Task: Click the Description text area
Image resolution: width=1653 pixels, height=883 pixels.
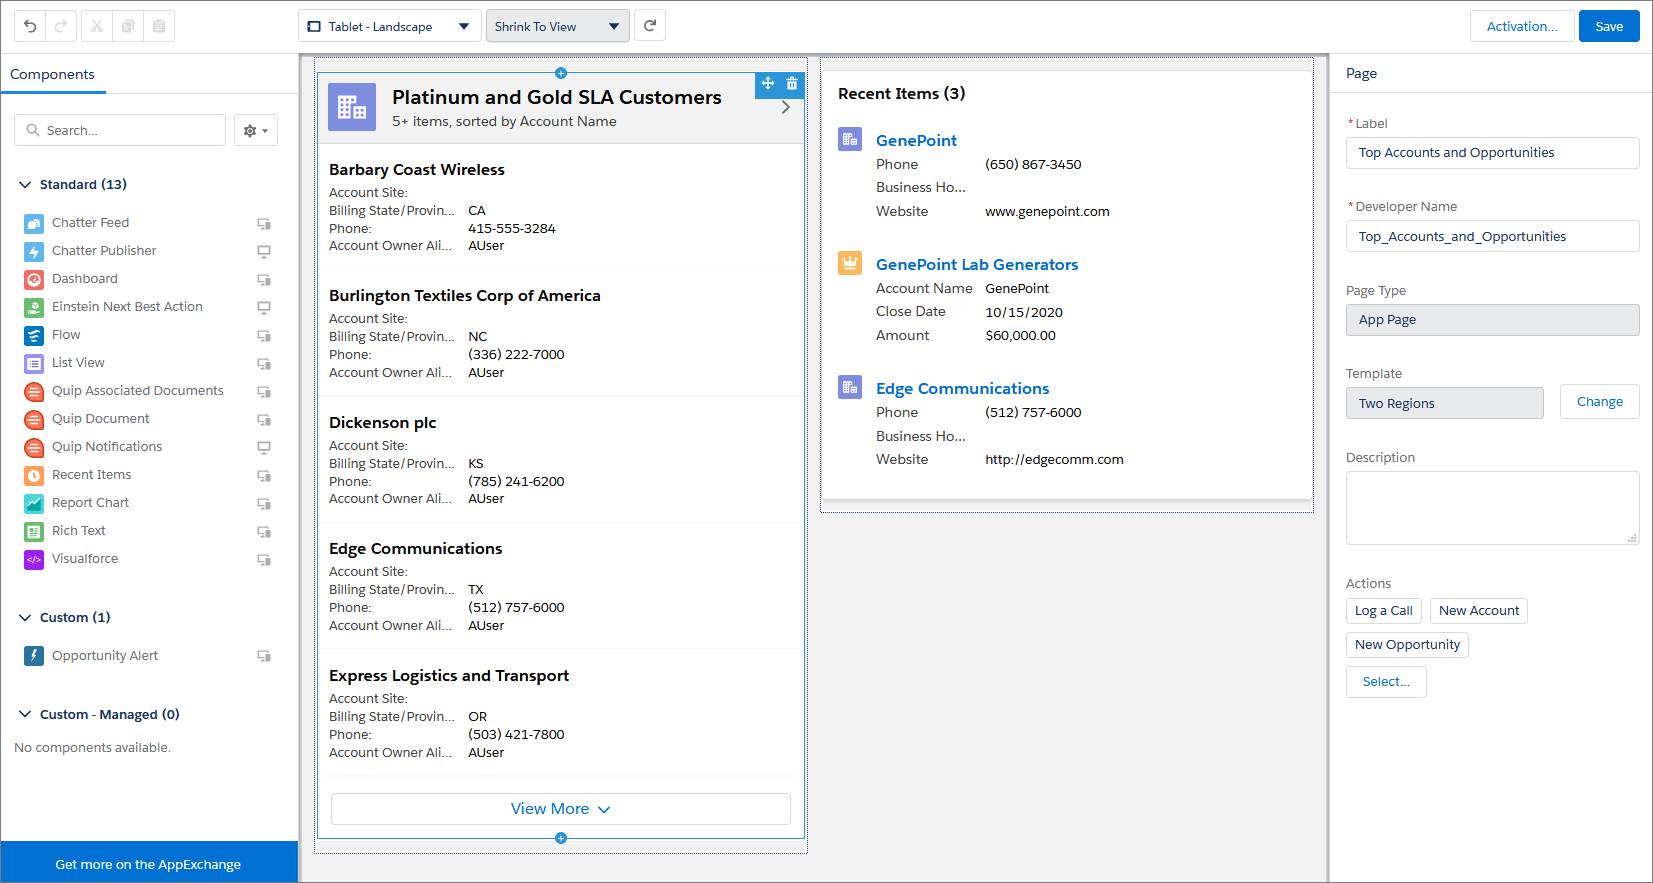Action: tap(1492, 508)
